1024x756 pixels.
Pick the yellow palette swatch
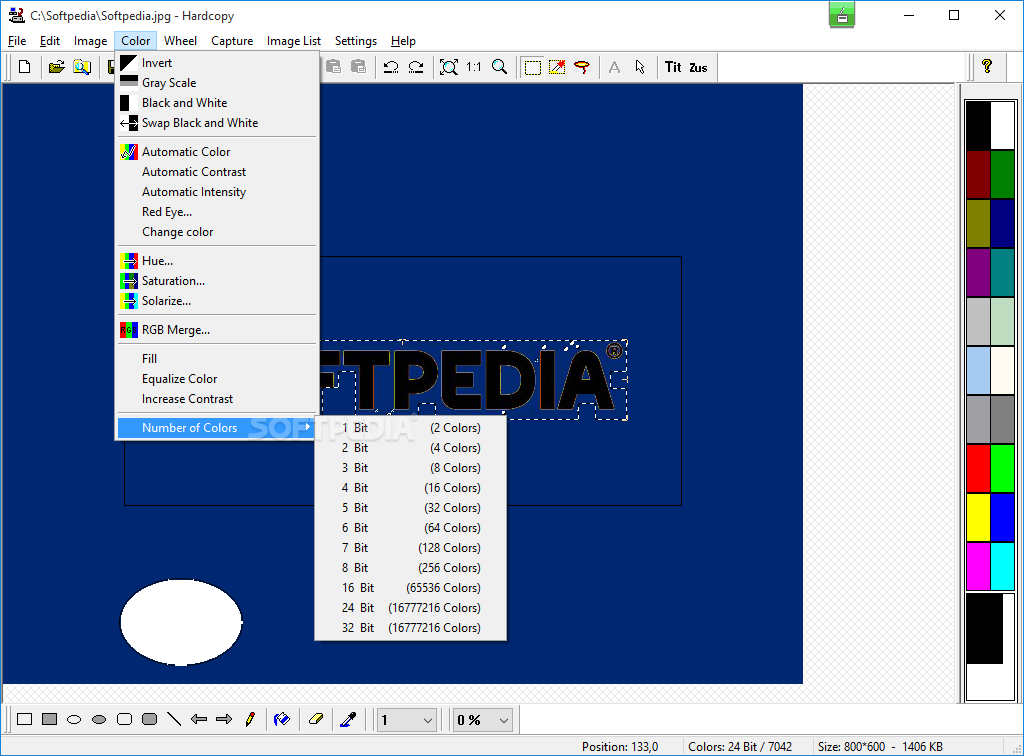click(x=978, y=517)
